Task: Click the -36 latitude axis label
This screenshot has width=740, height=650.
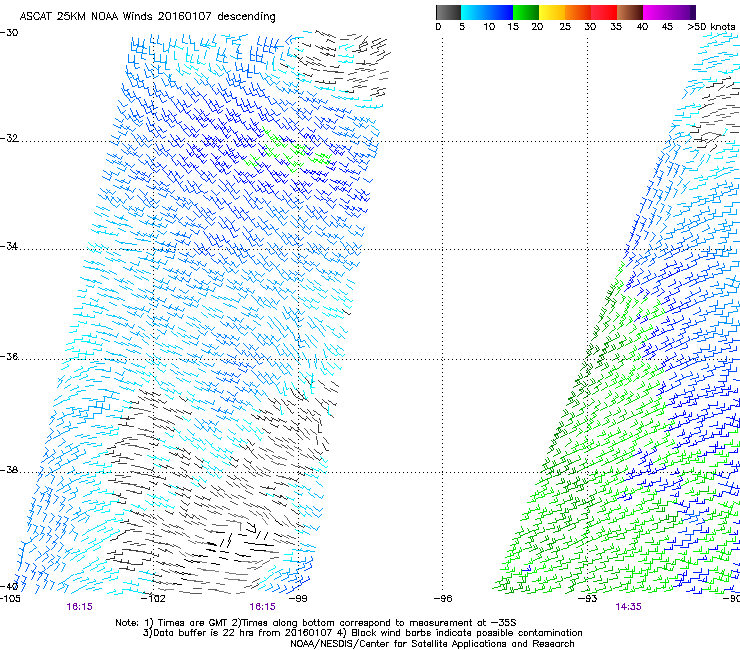Action: [x=9, y=356]
